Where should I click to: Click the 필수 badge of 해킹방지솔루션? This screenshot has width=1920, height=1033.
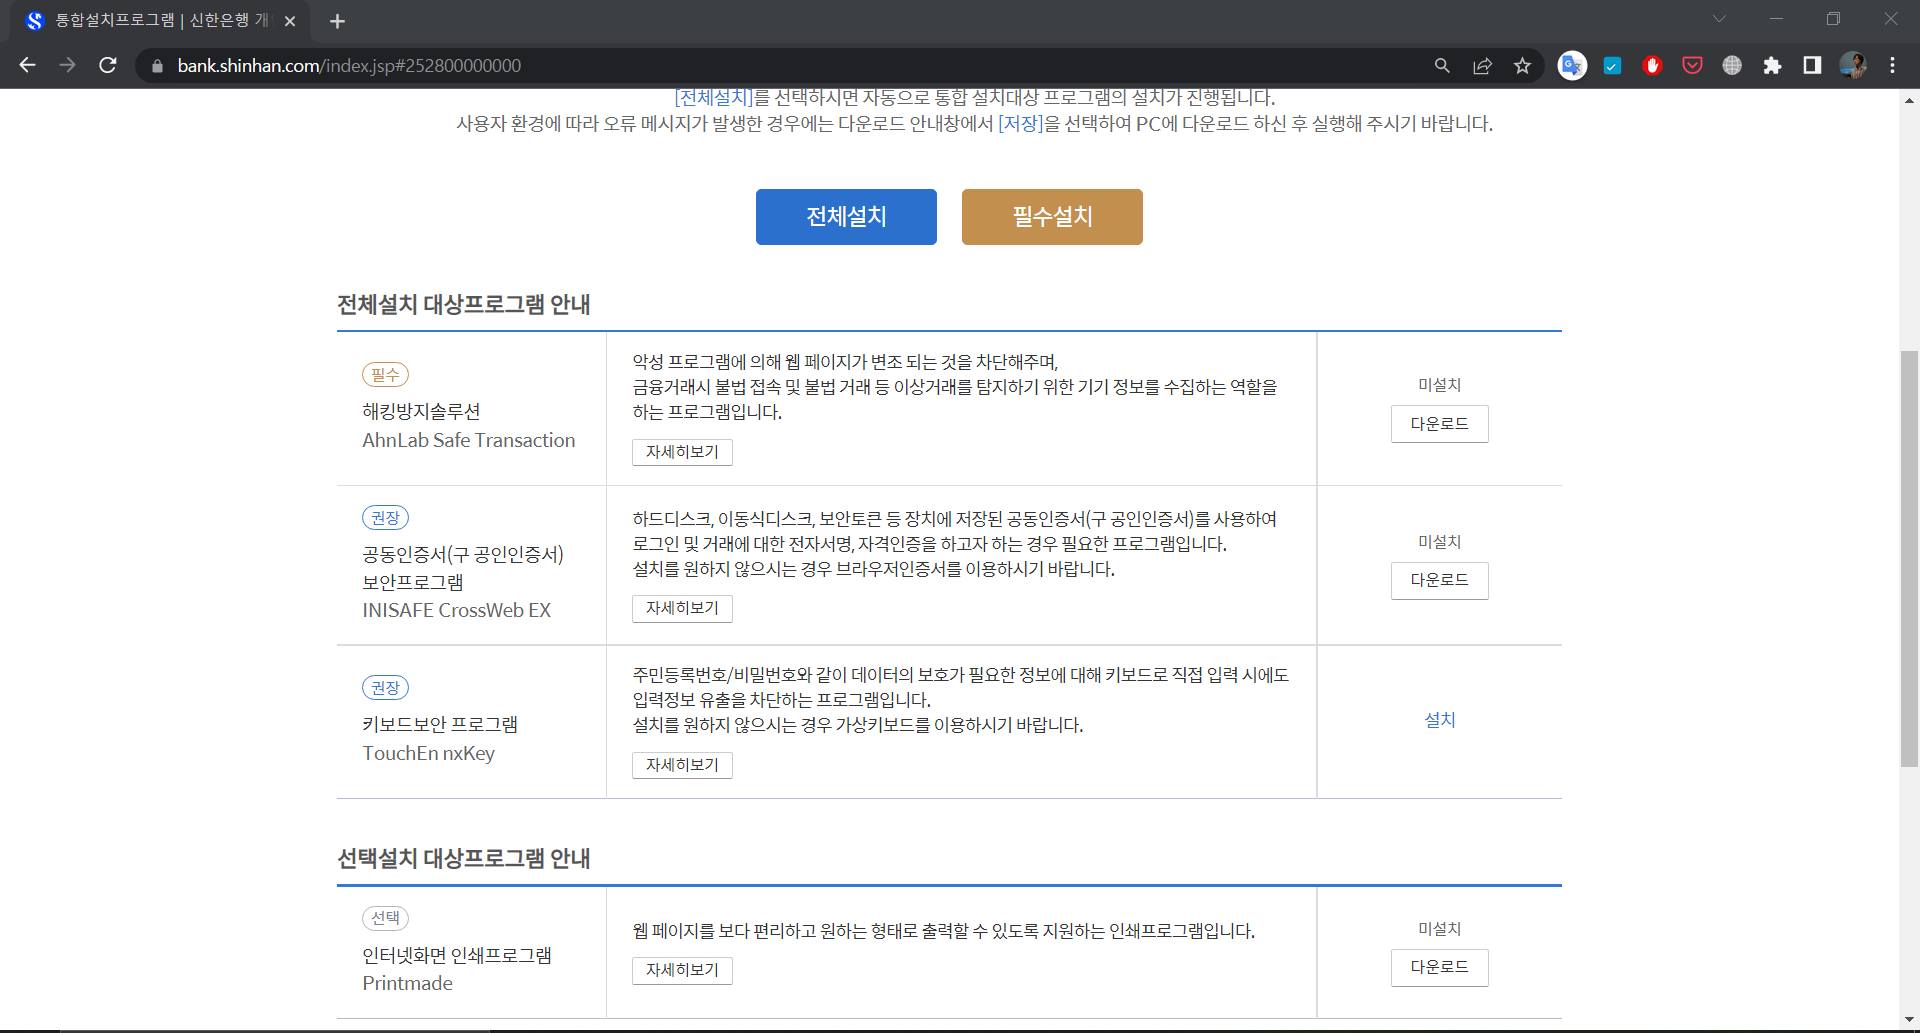click(x=385, y=375)
